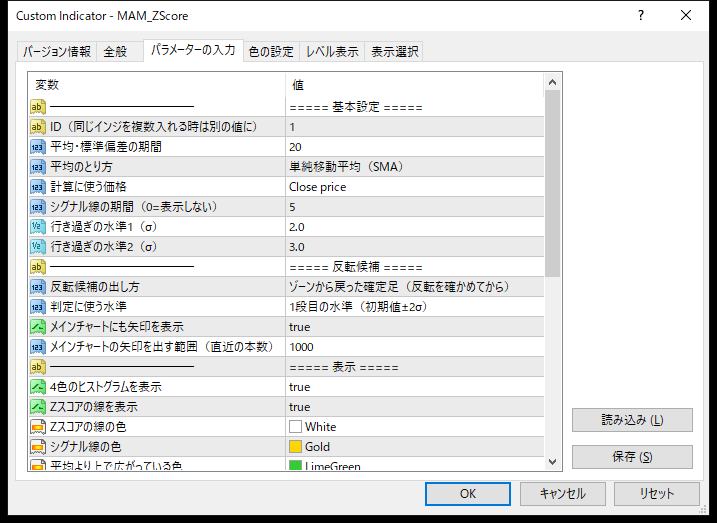Open the Close price value list
Viewport: 717px width, 523px height.
coord(415,187)
